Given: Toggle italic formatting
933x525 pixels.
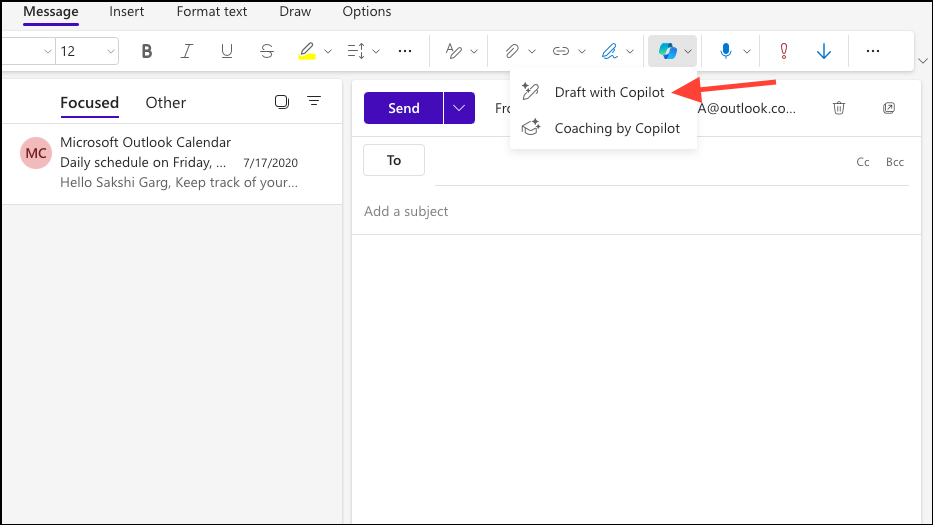Looking at the screenshot, I should (x=187, y=51).
